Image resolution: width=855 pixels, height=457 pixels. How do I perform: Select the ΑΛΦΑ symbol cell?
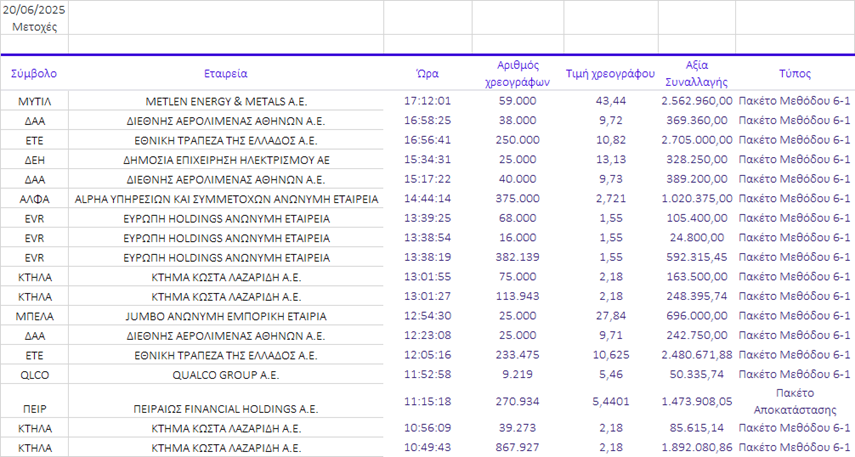click(34, 199)
